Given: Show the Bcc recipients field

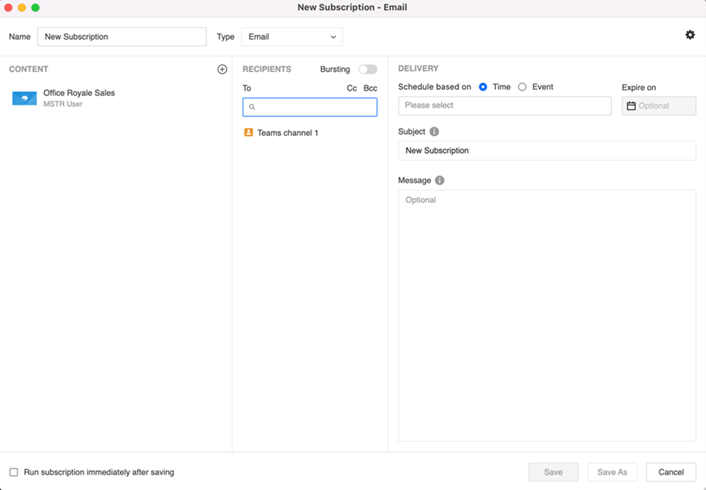Looking at the screenshot, I should [x=370, y=88].
